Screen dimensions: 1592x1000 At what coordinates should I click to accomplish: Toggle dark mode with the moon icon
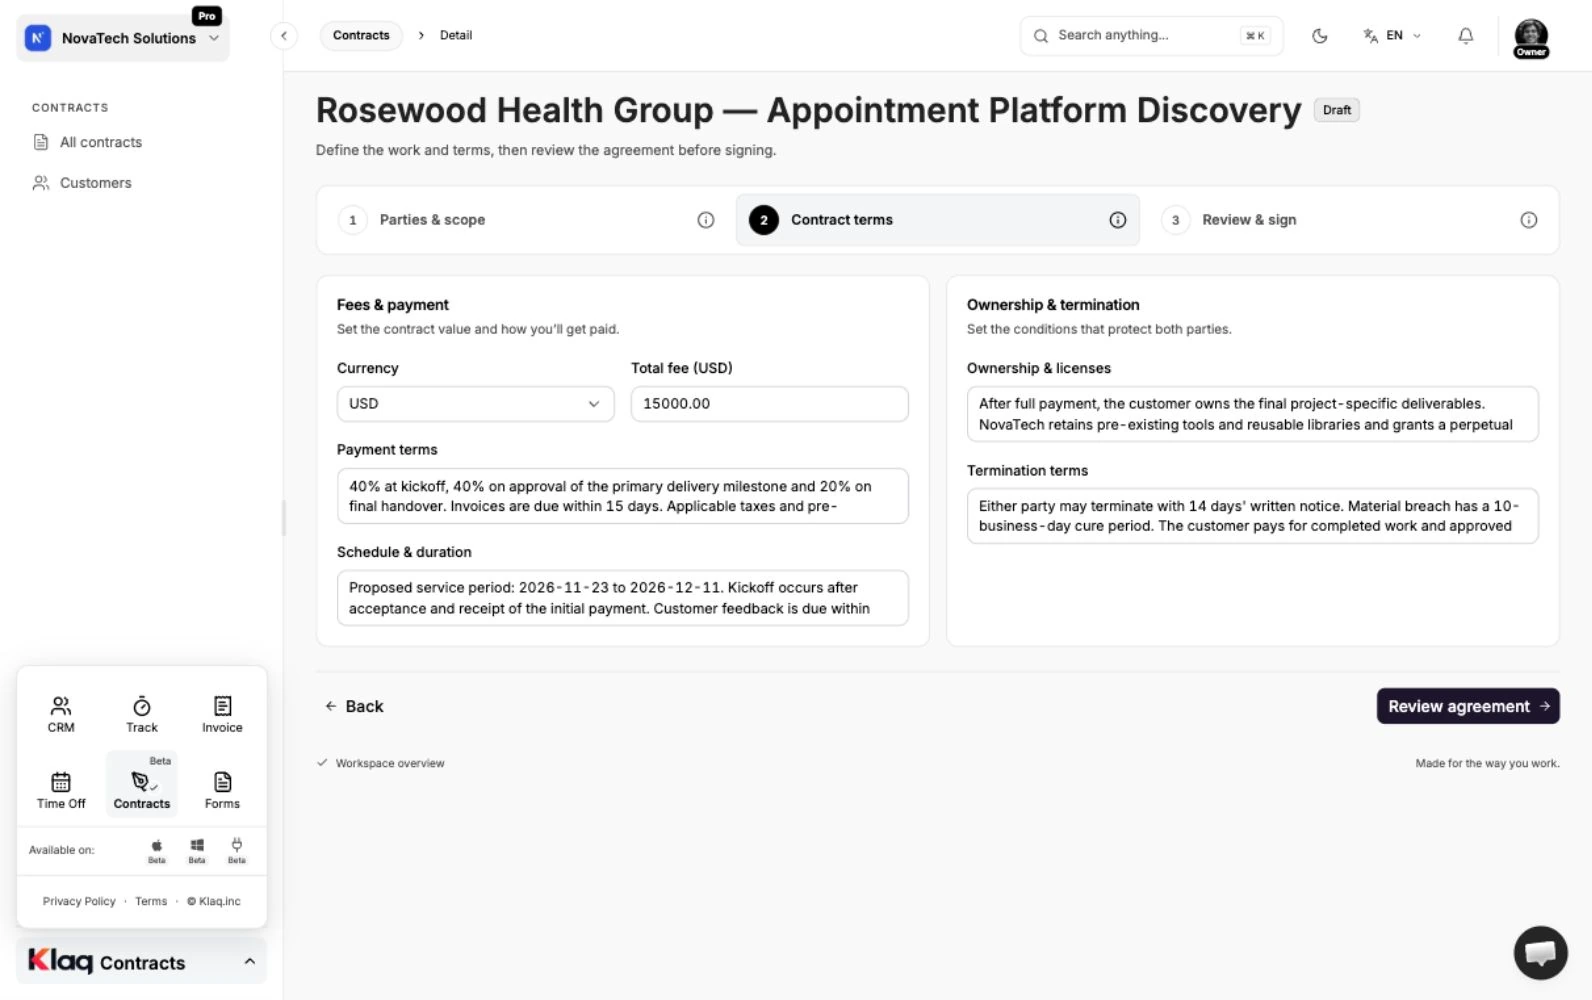(x=1320, y=36)
